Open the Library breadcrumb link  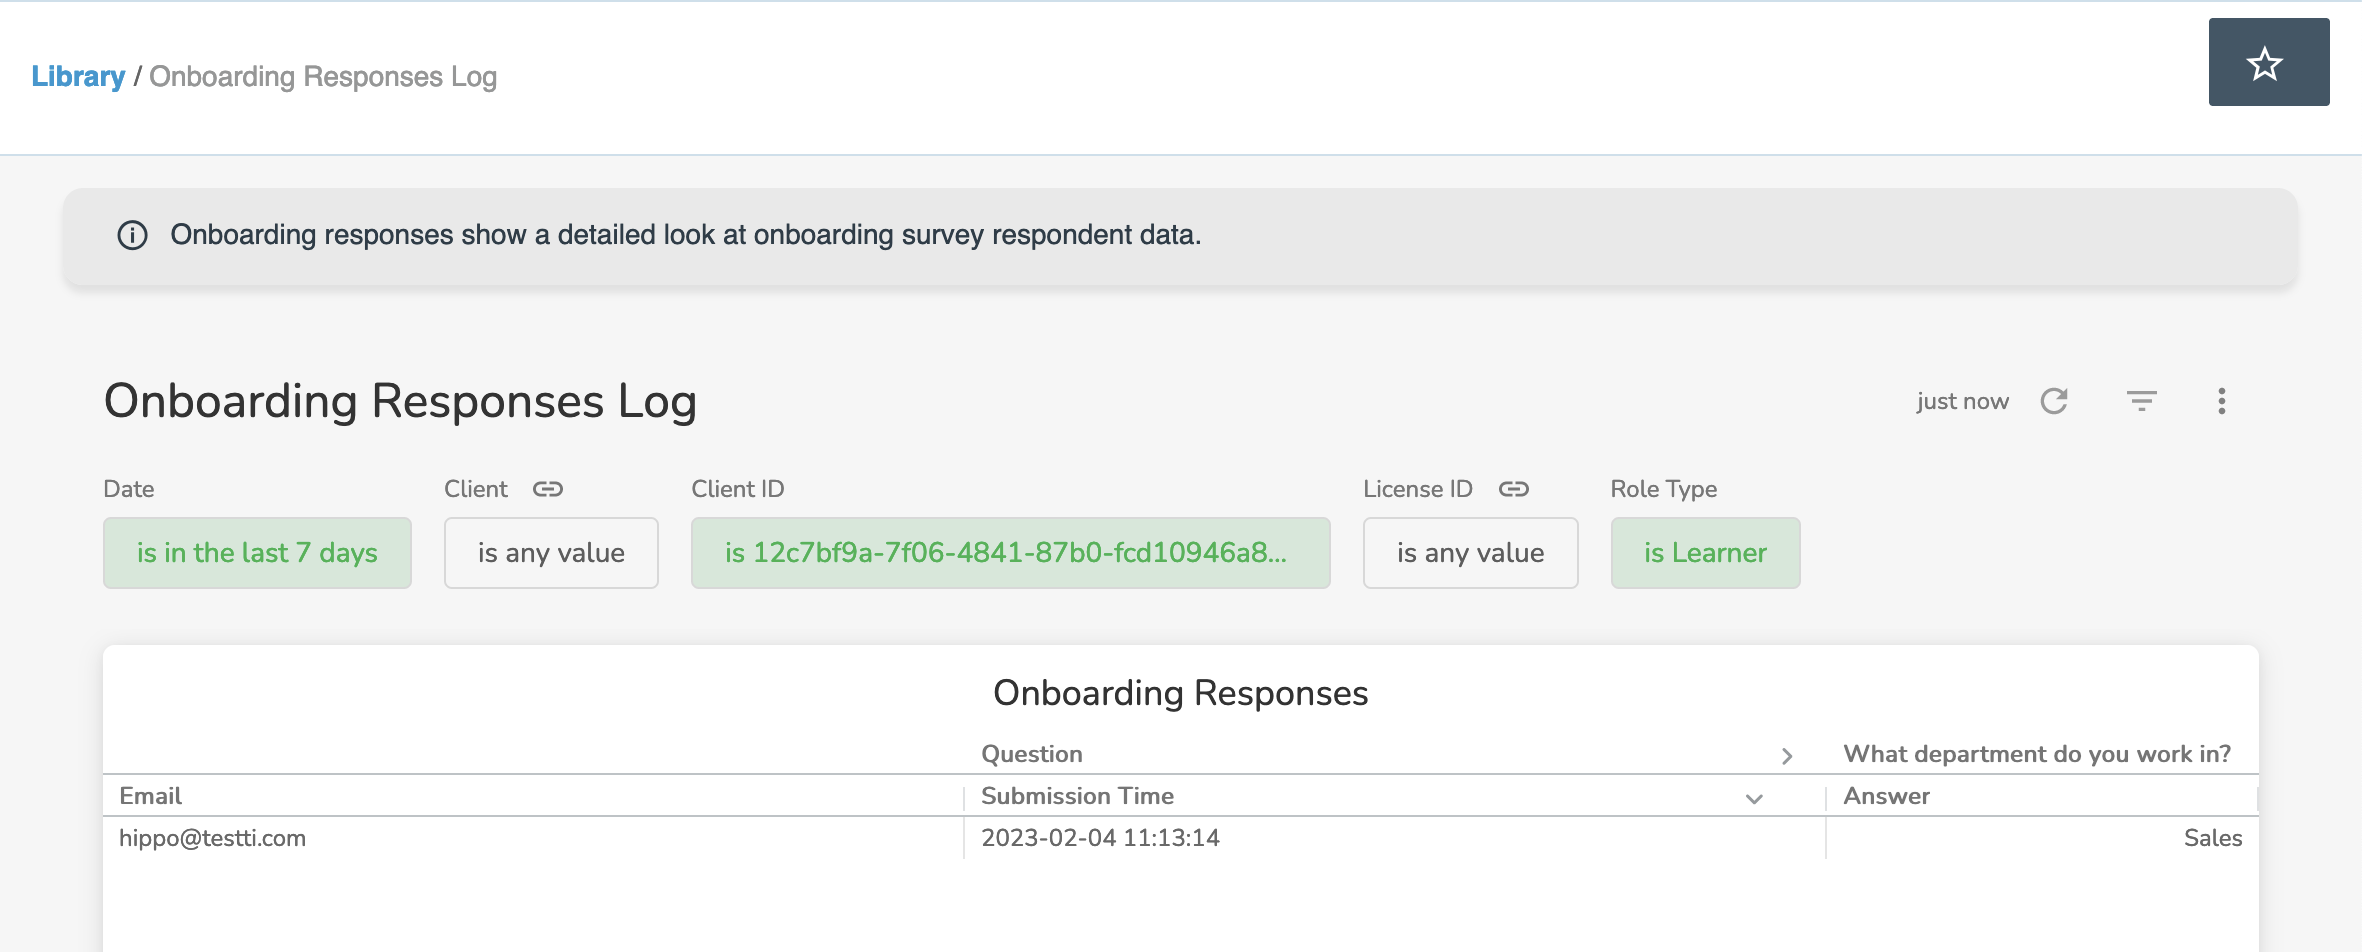tap(78, 76)
